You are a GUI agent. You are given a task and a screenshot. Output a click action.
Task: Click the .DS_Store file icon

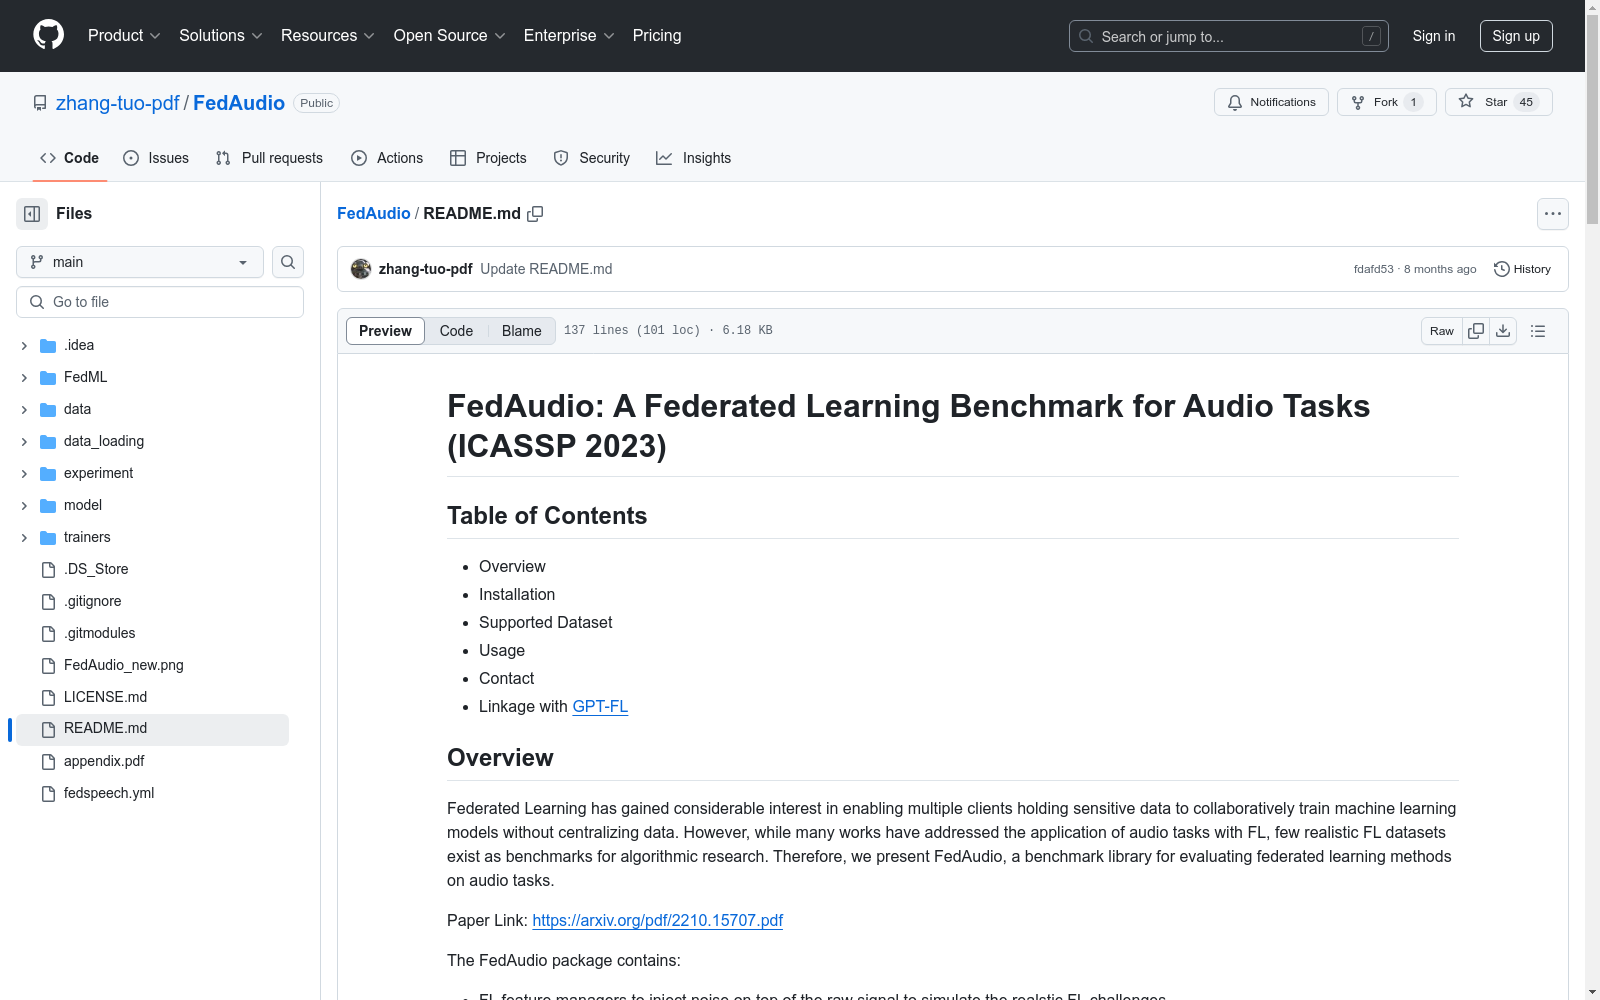point(48,570)
